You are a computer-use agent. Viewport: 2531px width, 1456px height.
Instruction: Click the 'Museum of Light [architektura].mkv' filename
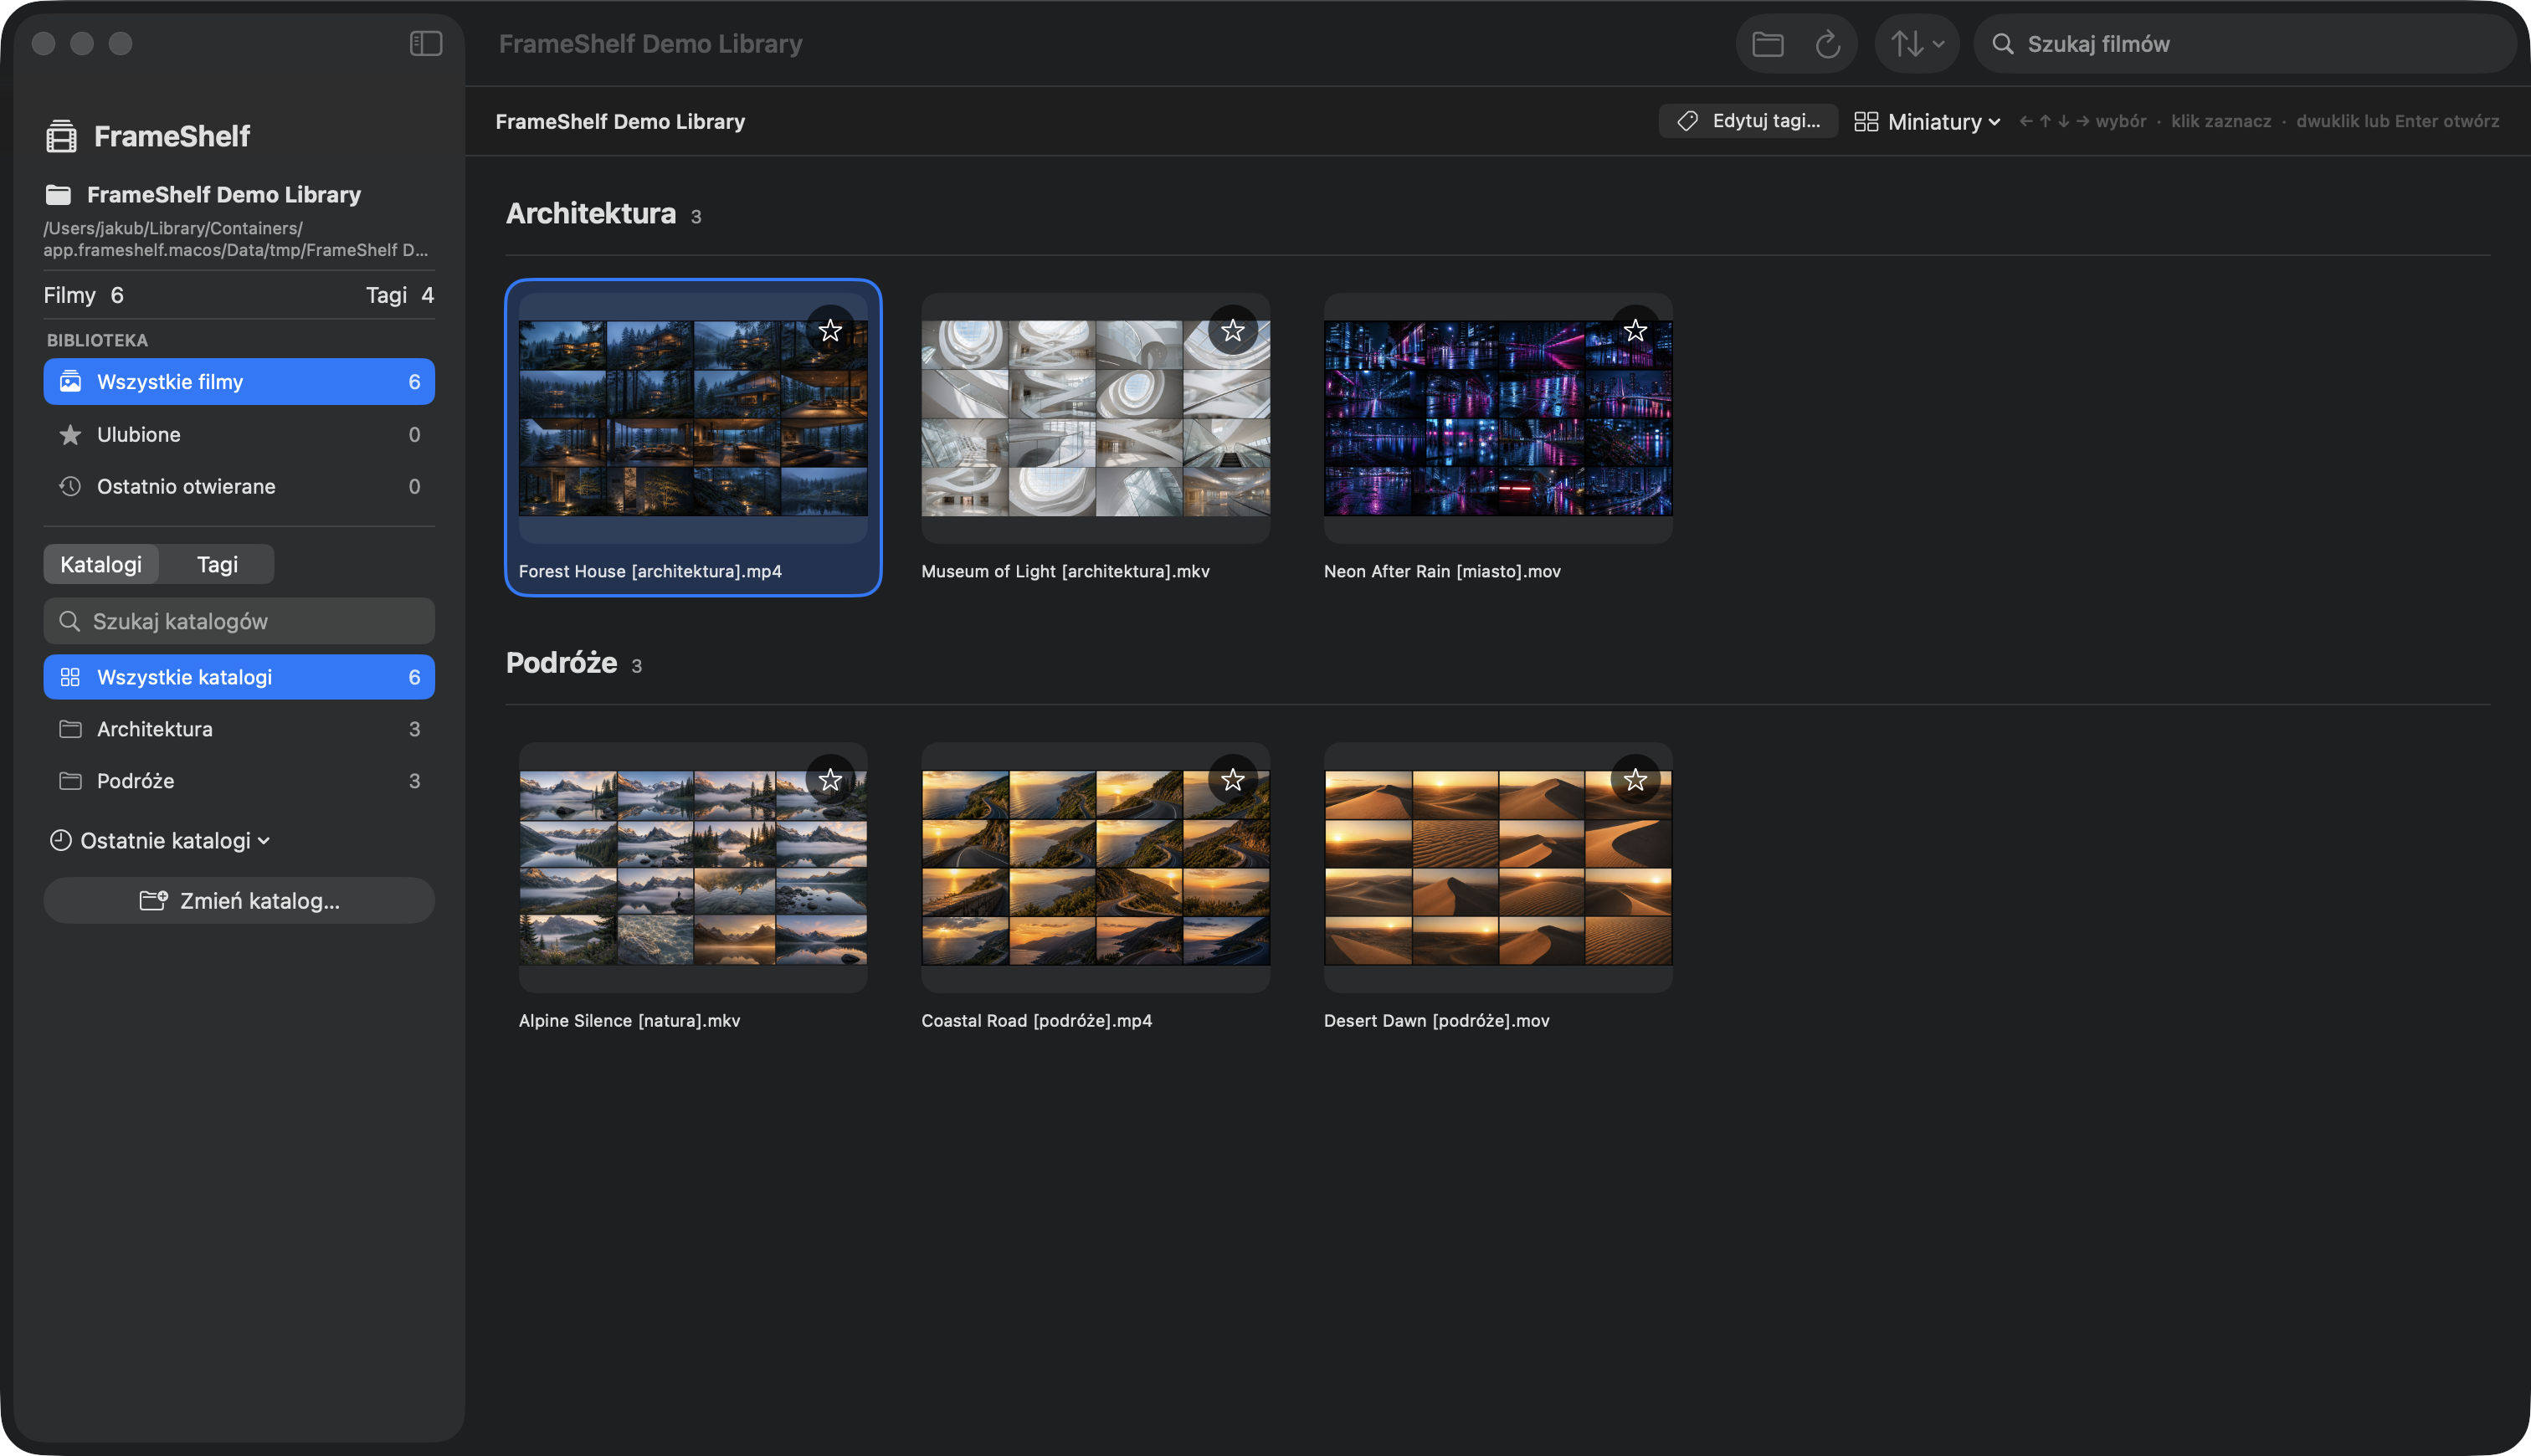point(1065,571)
